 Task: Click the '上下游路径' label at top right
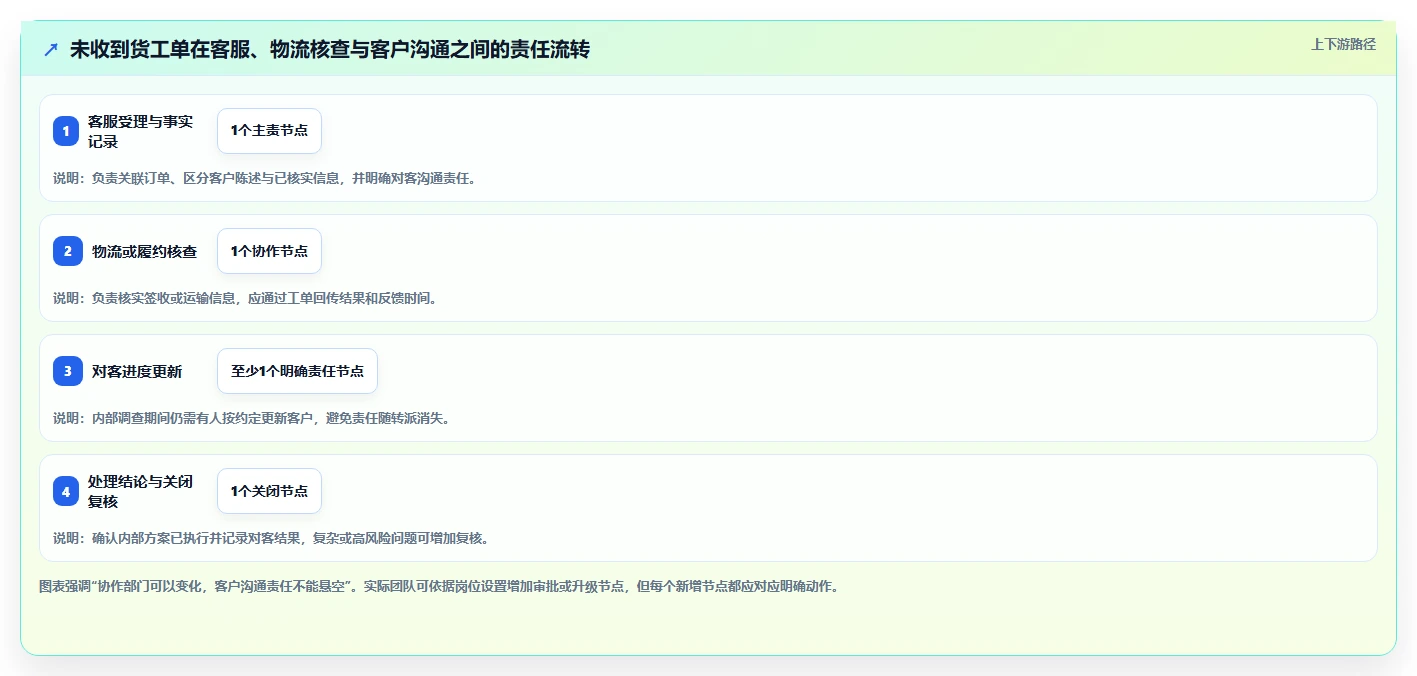point(1343,44)
